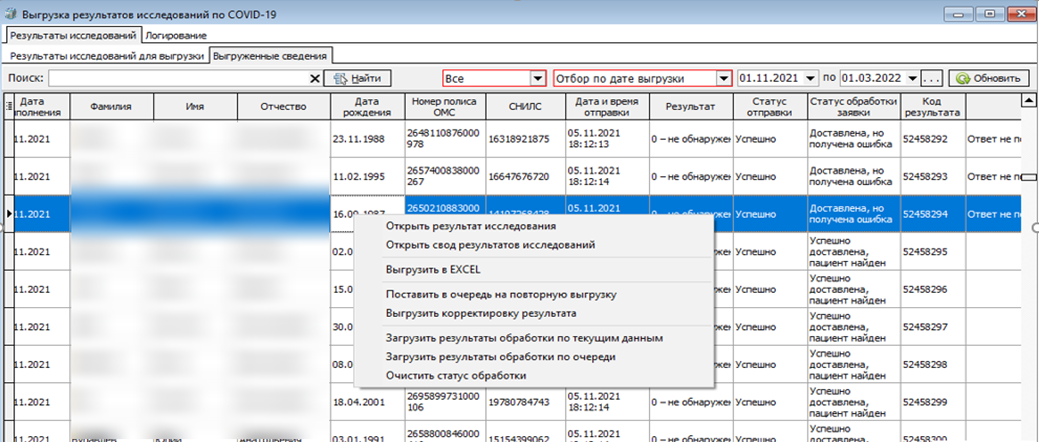Click Выгрузить корректировку результата option
This screenshot has width=1039, height=442.
(x=482, y=314)
